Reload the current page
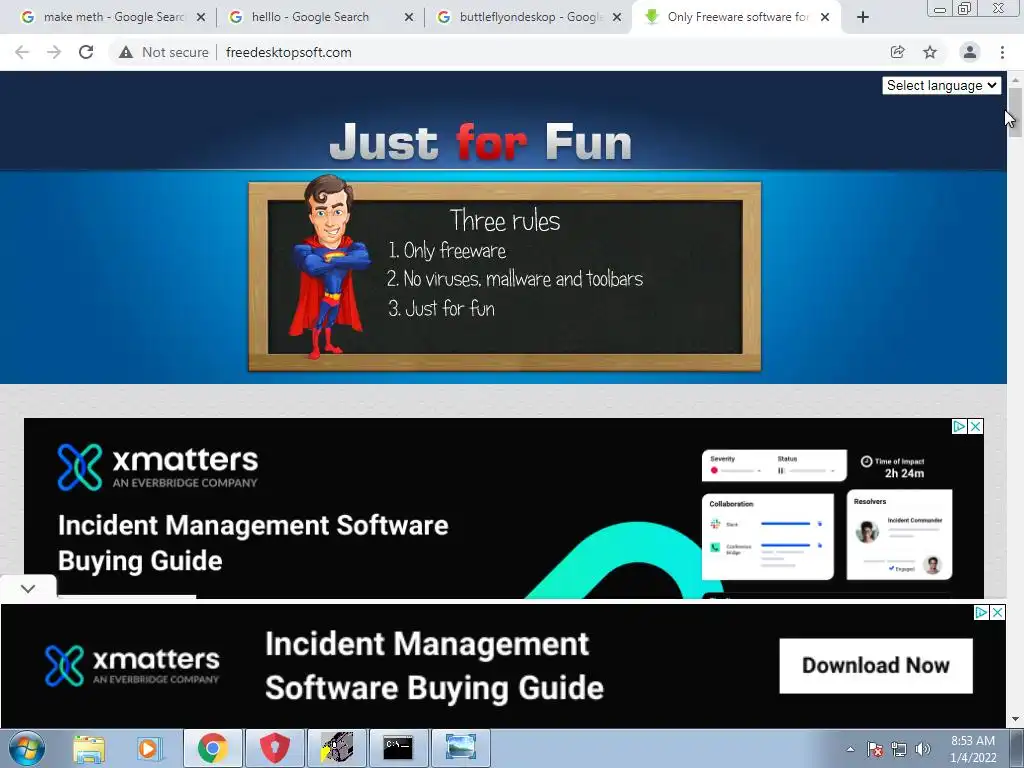This screenshot has width=1024, height=768. tap(86, 52)
